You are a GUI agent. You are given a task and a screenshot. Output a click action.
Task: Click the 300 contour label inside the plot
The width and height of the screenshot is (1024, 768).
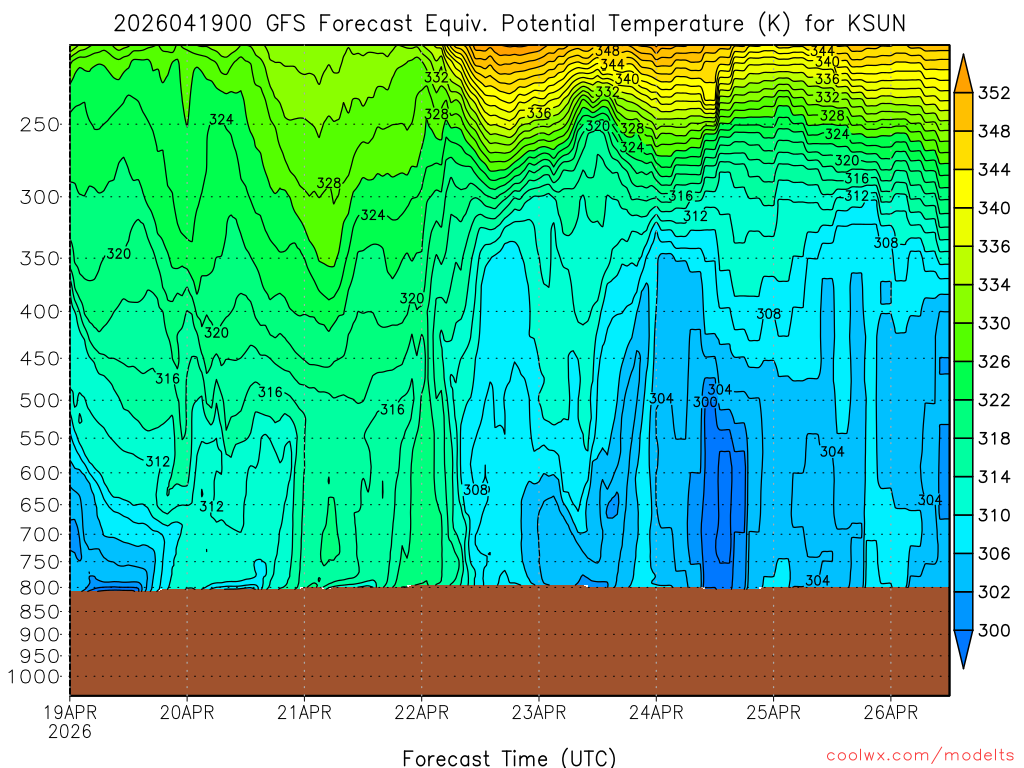705,402
